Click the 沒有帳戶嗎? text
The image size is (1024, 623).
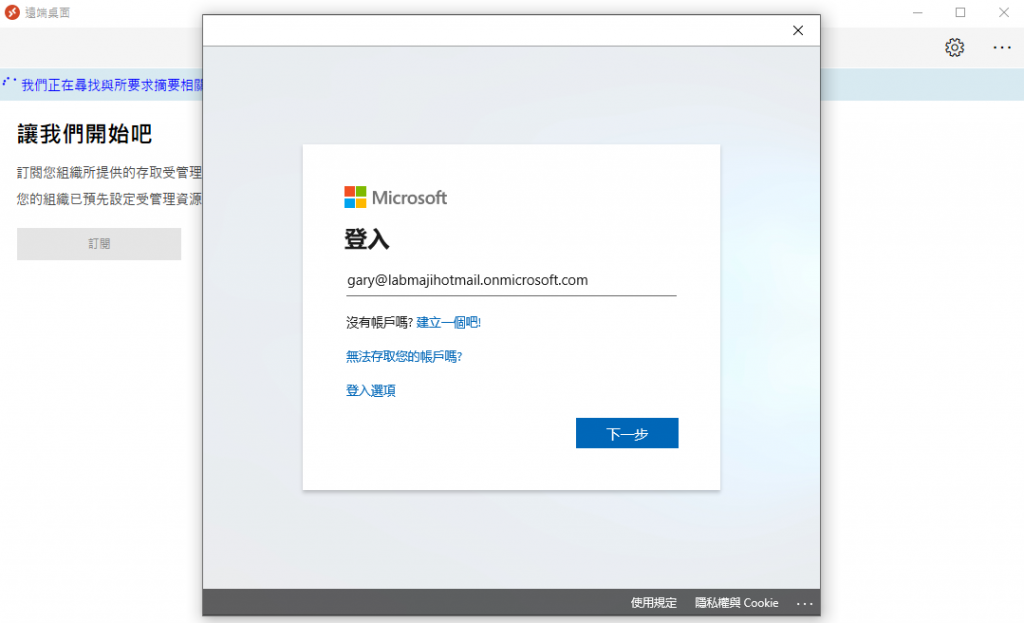click(379, 323)
